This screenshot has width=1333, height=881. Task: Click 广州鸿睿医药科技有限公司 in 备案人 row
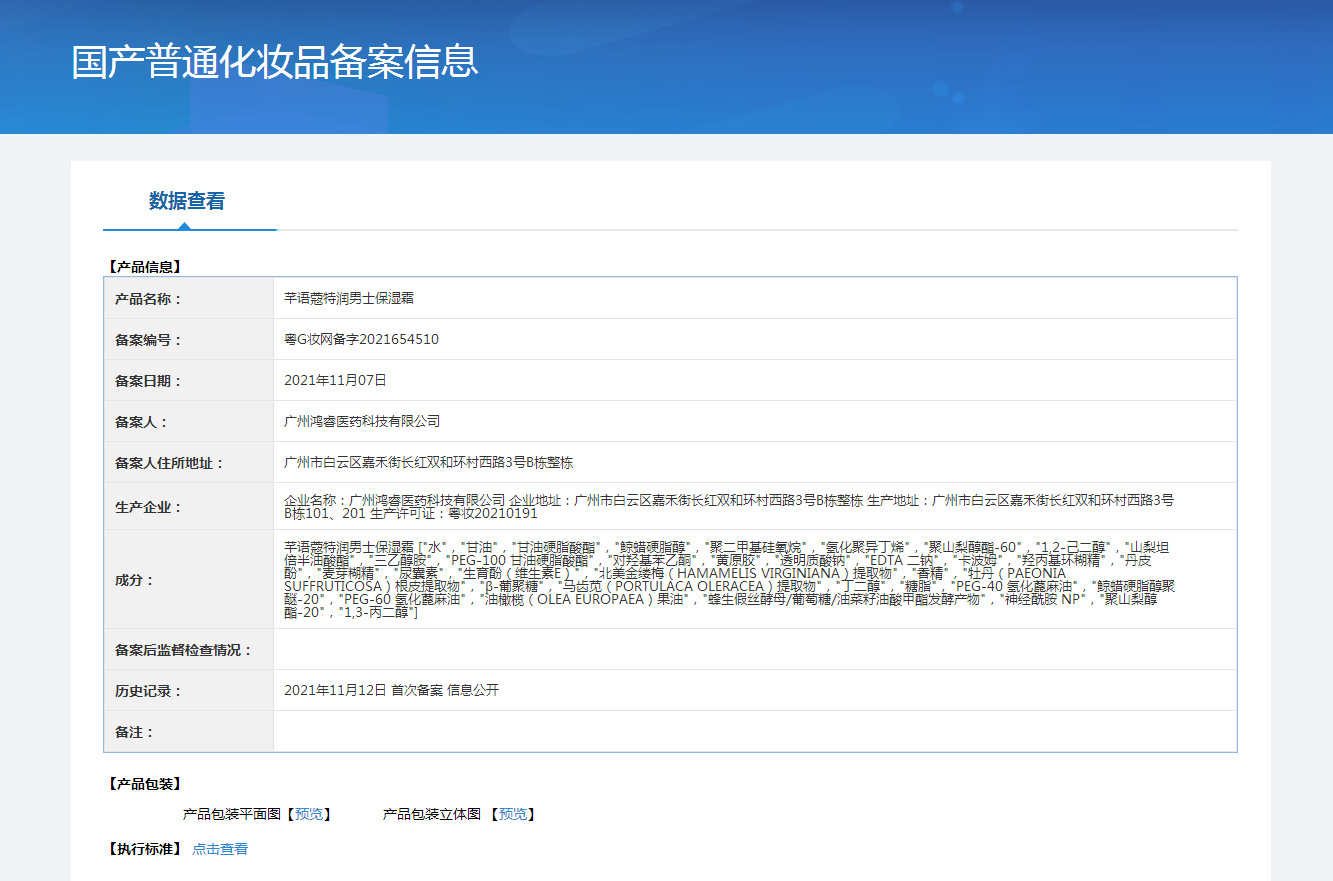(362, 422)
